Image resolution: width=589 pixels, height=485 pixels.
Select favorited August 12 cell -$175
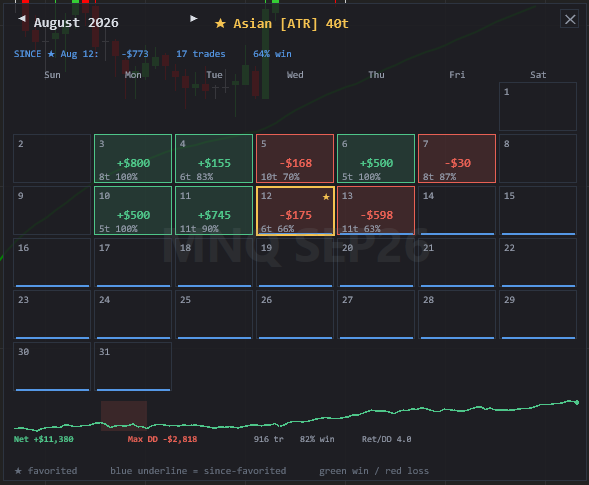point(295,211)
